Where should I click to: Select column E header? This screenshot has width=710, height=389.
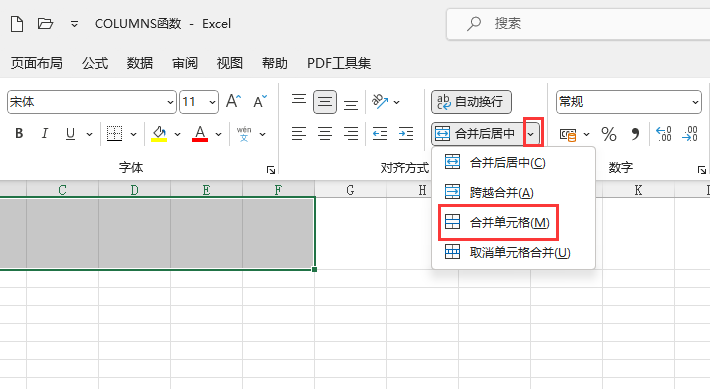pyautogui.click(x=206, y=190)
